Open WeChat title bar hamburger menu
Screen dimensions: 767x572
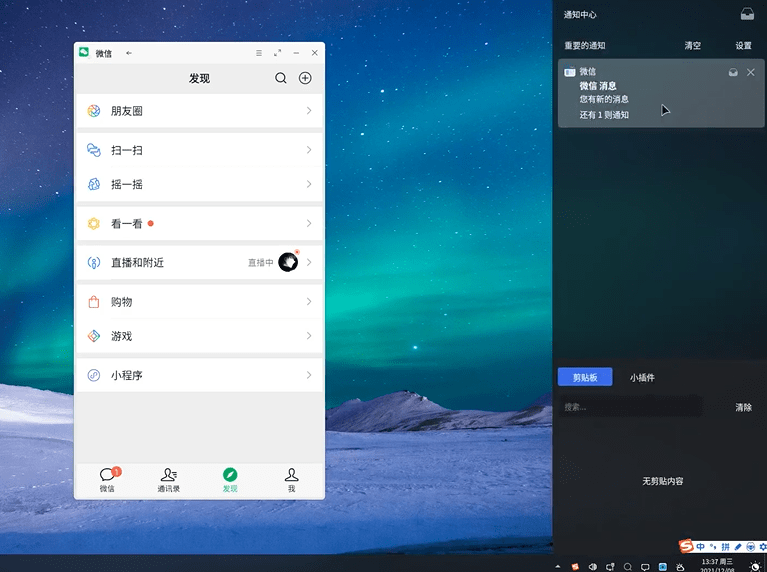tap(259, 53)
